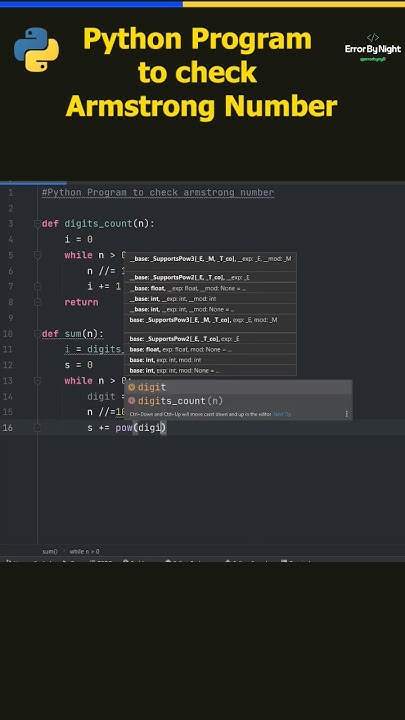This screenshot has height=720, width=405.
Task: Click 'i += 1' on line 7
Action: pos(104,286)
